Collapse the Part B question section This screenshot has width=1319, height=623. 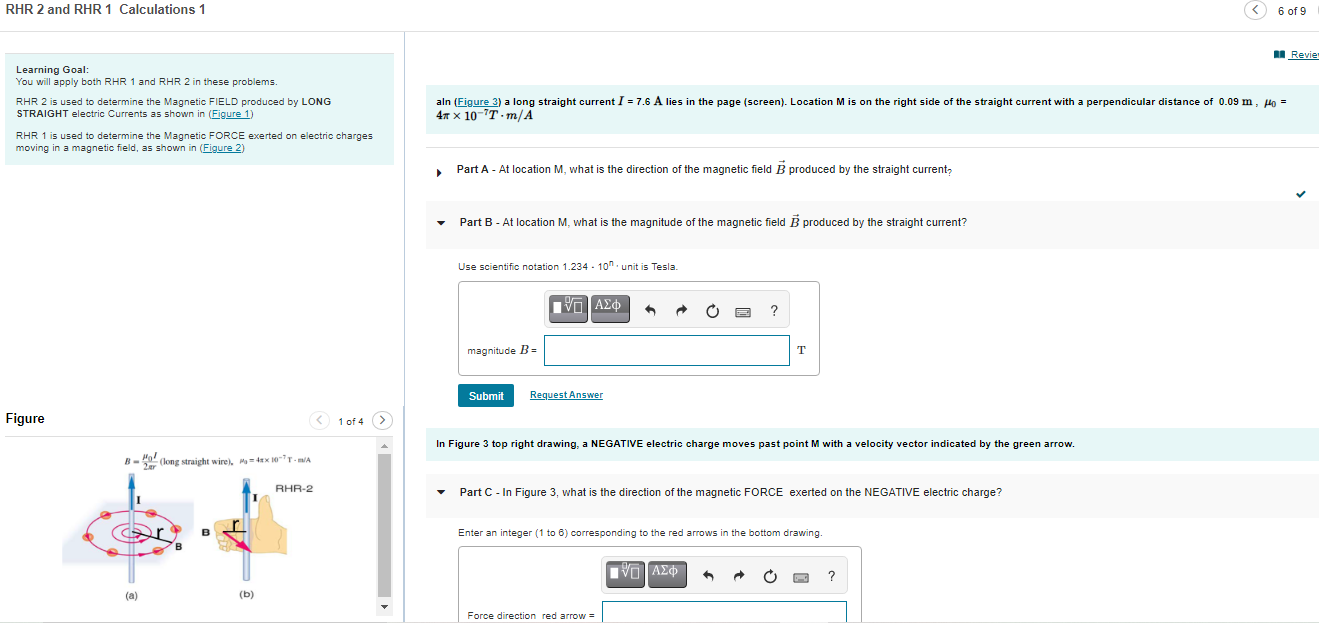[440, 222]
